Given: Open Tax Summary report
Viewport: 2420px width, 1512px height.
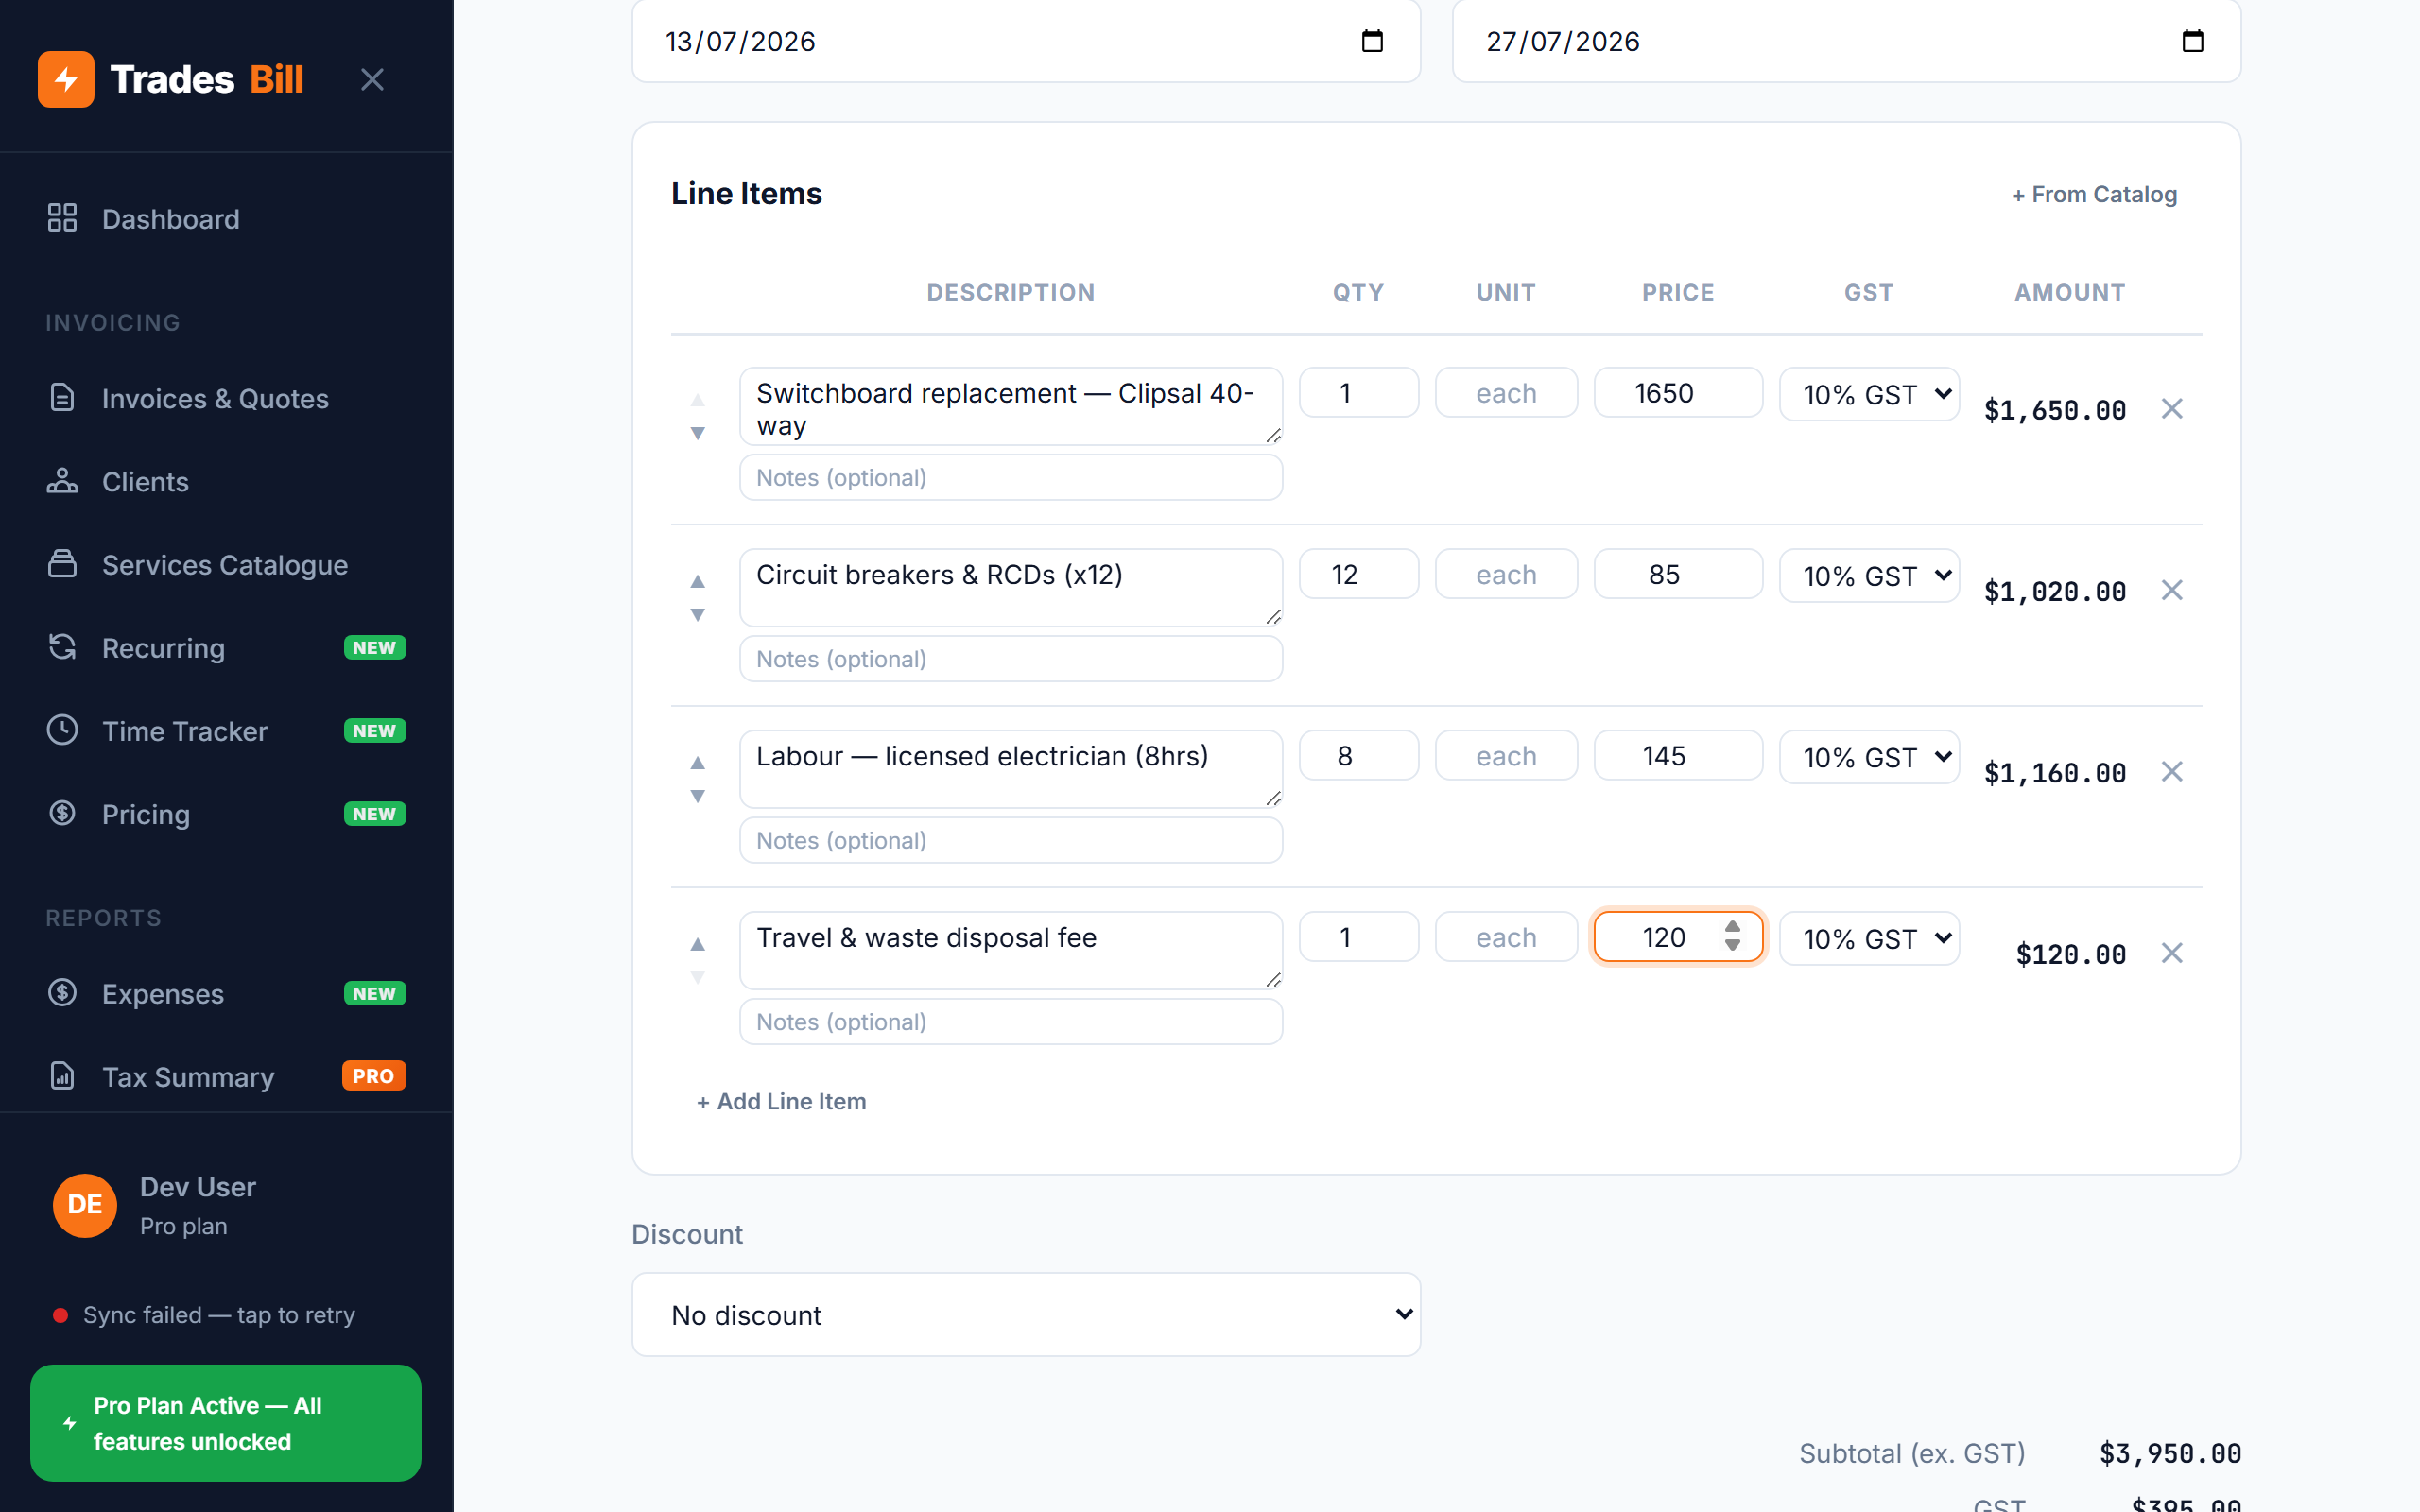Looking at the screenshot, I should [226, 1076].
